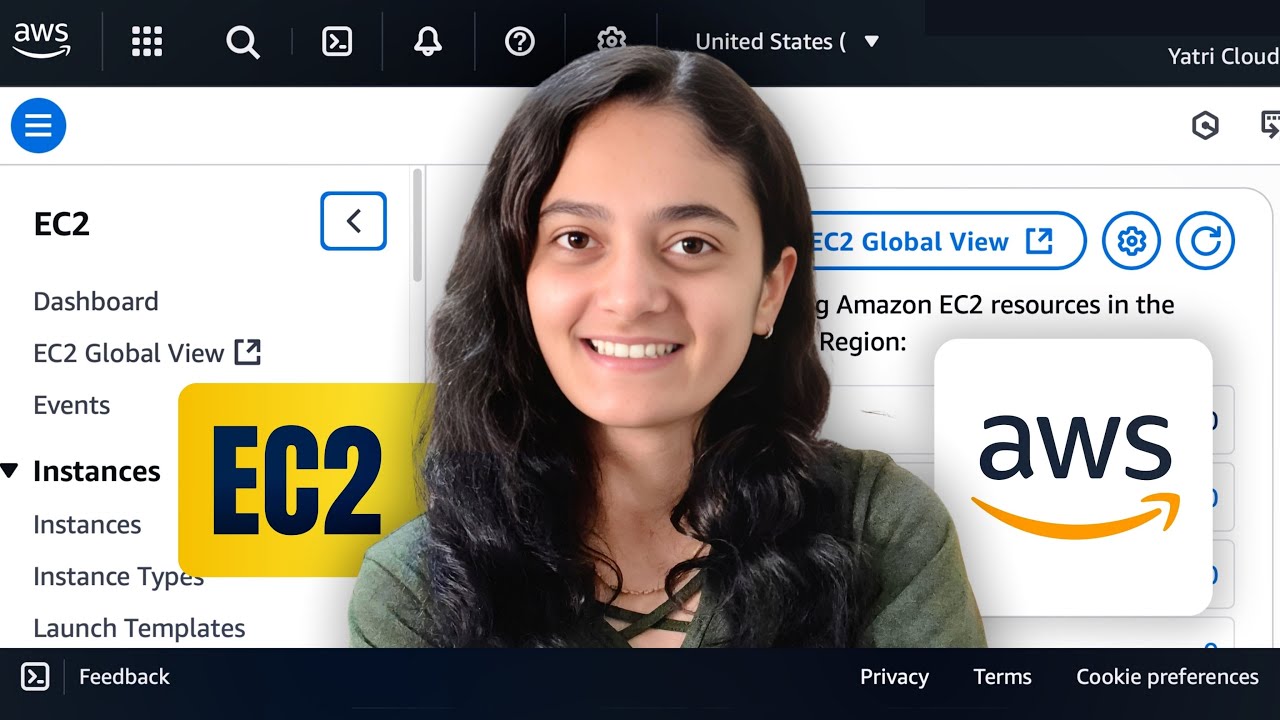This screenshot has height=720, width=1280.
Task: Open the Yatri Cloud account menu
Action: pyautogui.click(x=1223, y=56)
